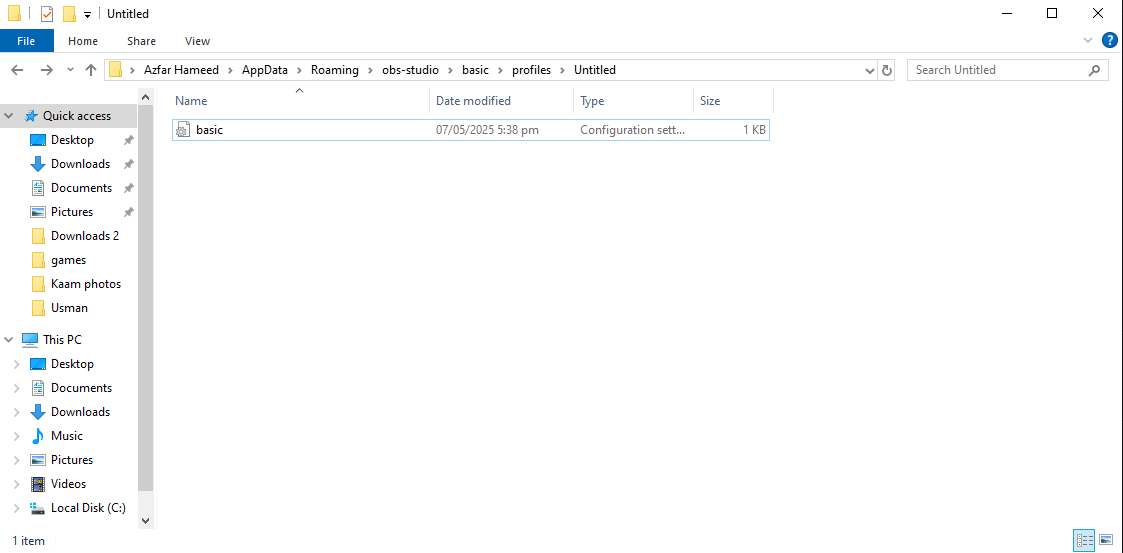Viewport: 1123px width, 553px height.
Task: Click Azfar Hameed in the address path
Action: [x=180, y=70]
